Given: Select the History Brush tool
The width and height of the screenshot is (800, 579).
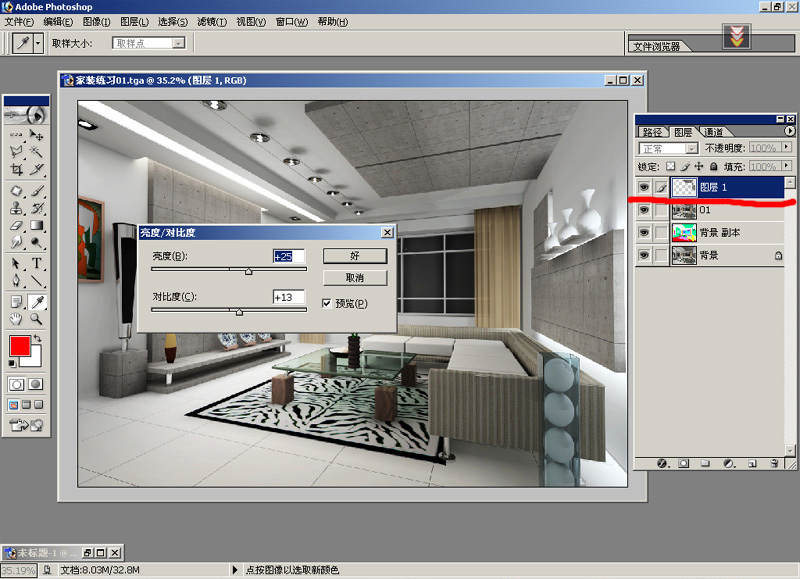Looking at the screenshot, I should (x=36, y=208).
